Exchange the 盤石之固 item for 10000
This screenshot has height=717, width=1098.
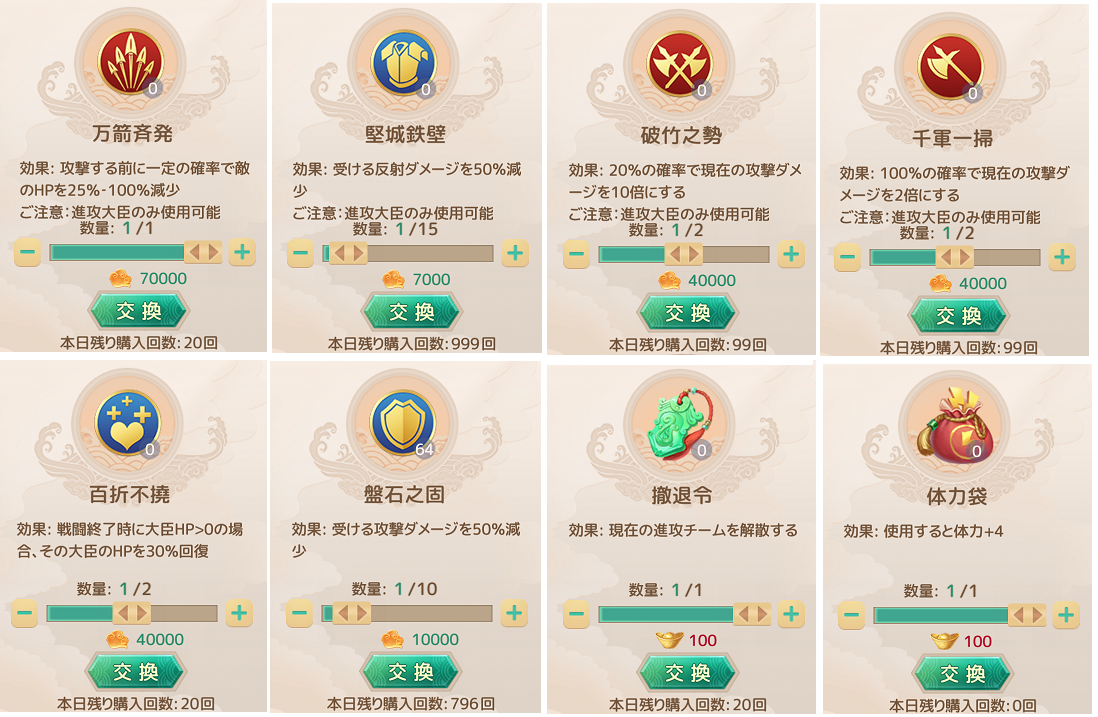[x=411, y=672]
